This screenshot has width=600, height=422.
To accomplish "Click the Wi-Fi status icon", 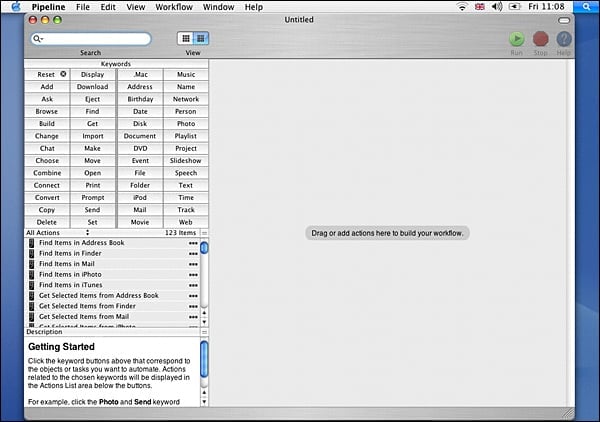I will tap(462, 7).
